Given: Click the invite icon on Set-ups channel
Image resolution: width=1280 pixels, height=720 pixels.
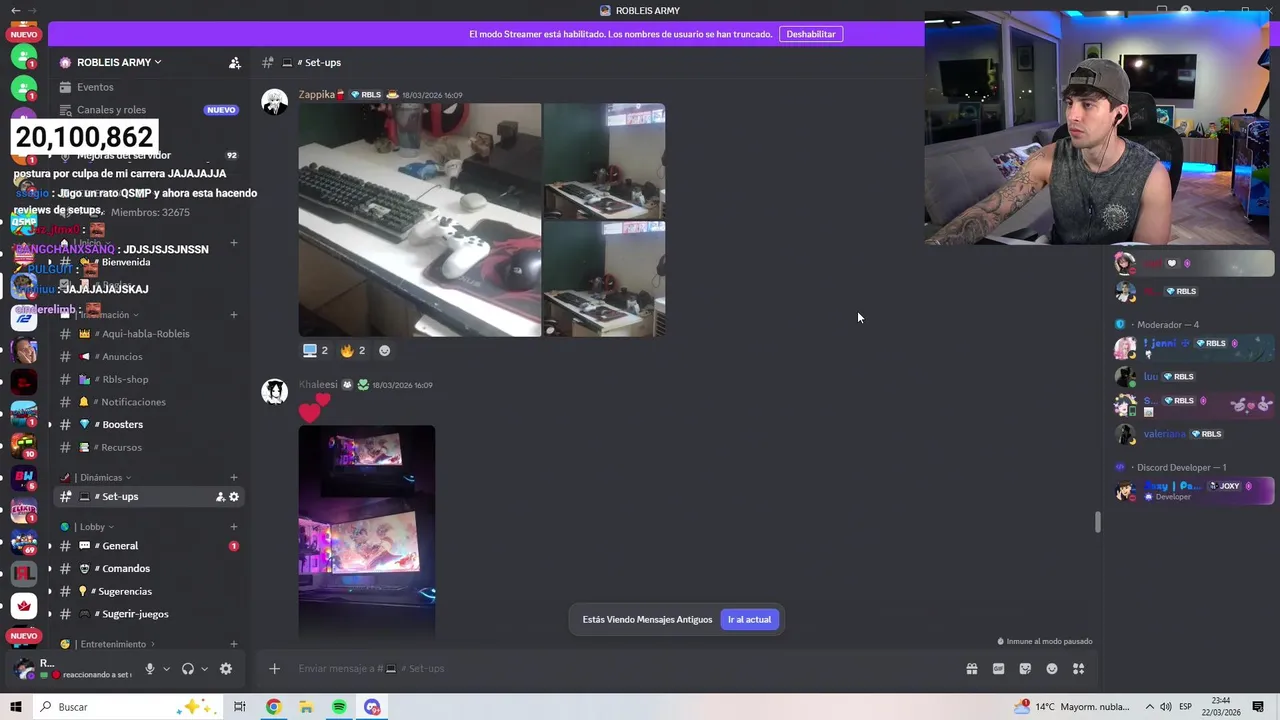Looking at the screenshot, I should [220, 497].
